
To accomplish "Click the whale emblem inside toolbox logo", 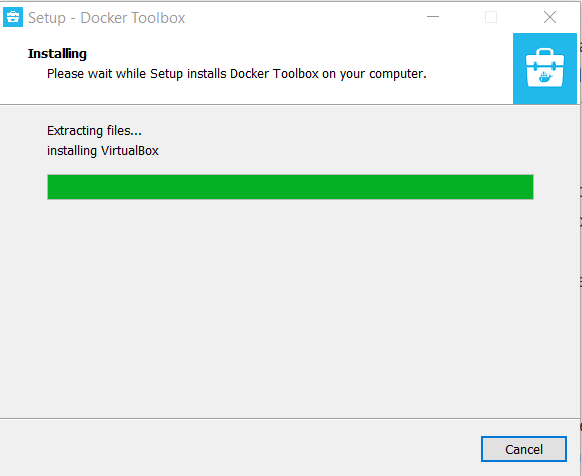I will pos(545,77).
